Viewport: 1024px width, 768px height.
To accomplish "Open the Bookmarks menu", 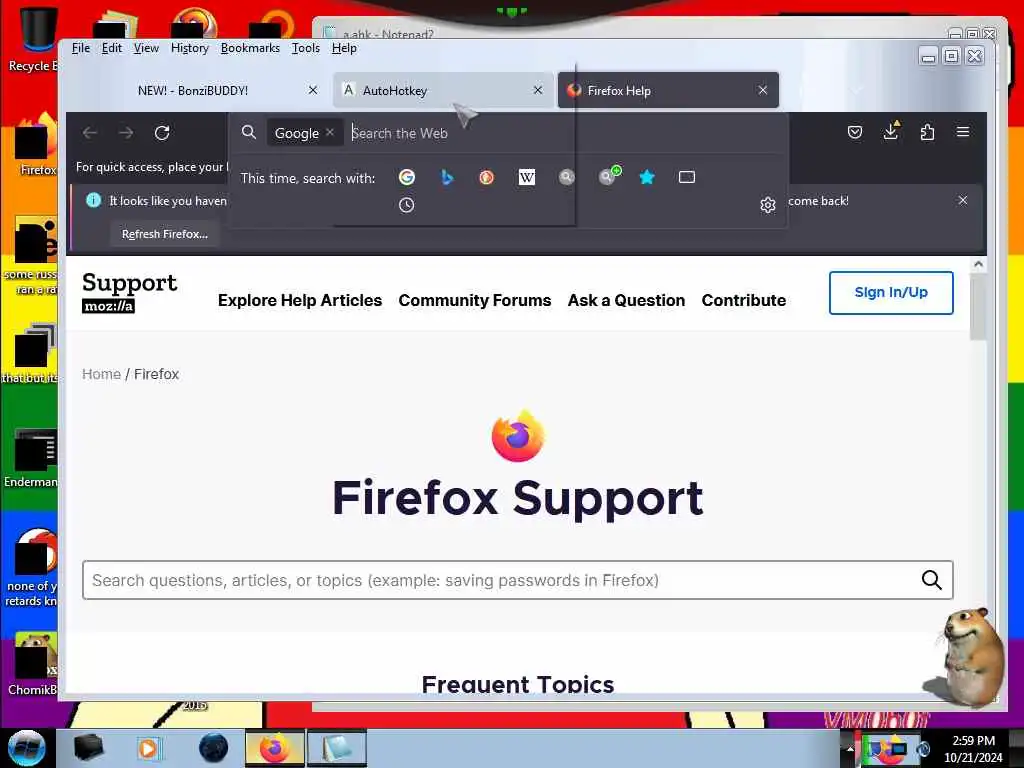I will click(250, 48).
